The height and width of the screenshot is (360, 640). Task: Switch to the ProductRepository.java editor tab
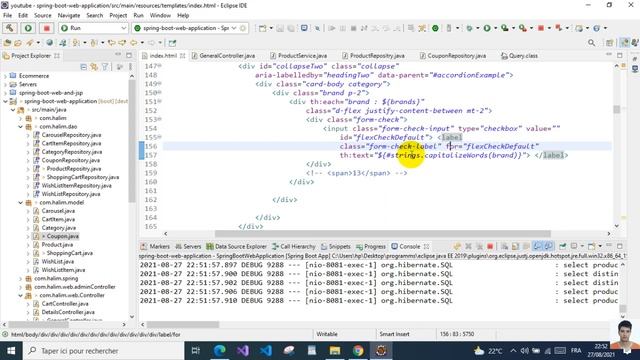pyautogui.click(x=377, y=56)
